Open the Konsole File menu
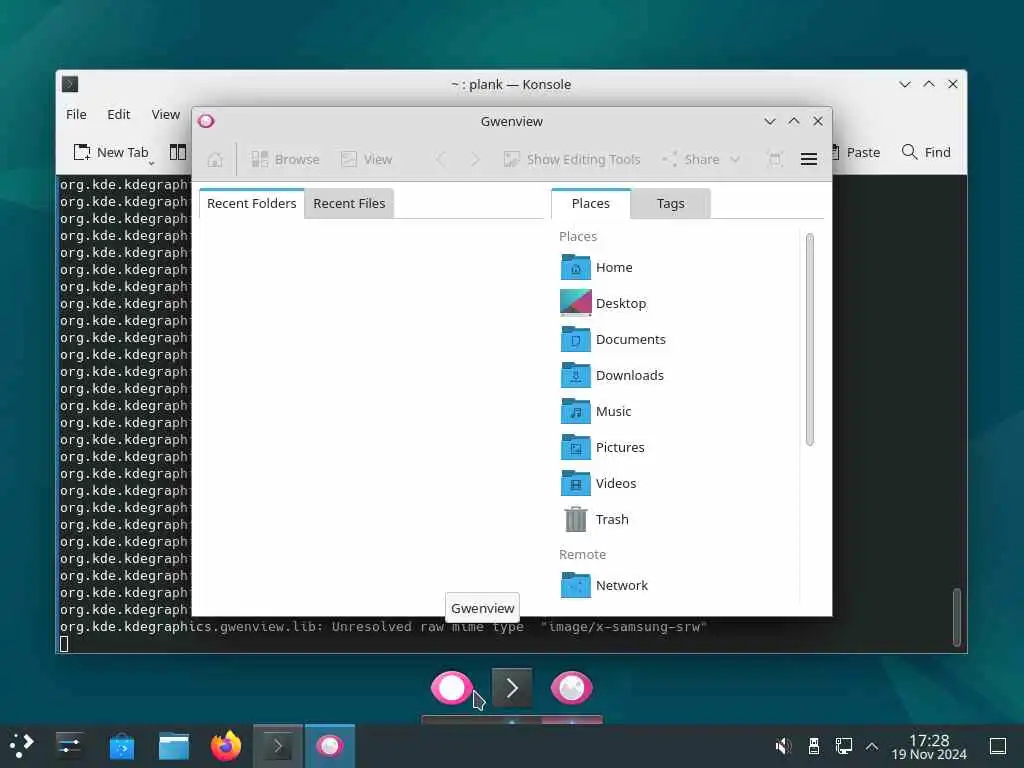Viewport: 1024px width, 768px height. 76,114
